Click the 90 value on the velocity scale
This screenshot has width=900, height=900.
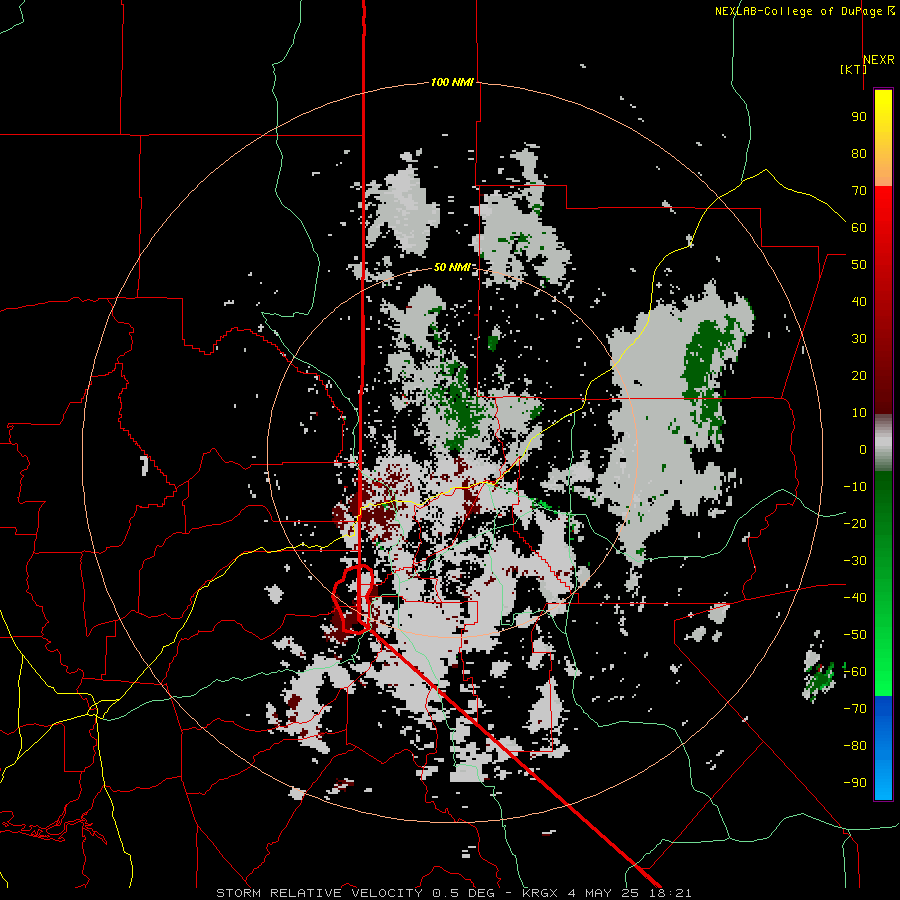pyautogui.click(x=859, y=117)
